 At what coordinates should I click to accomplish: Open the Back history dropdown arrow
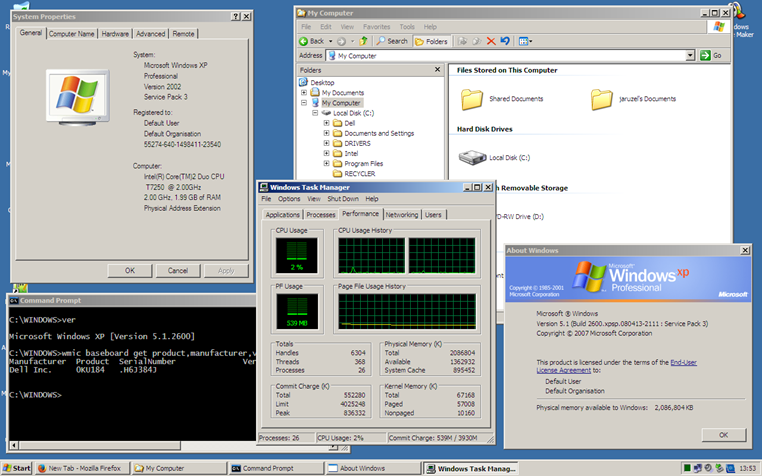[330, 41]
